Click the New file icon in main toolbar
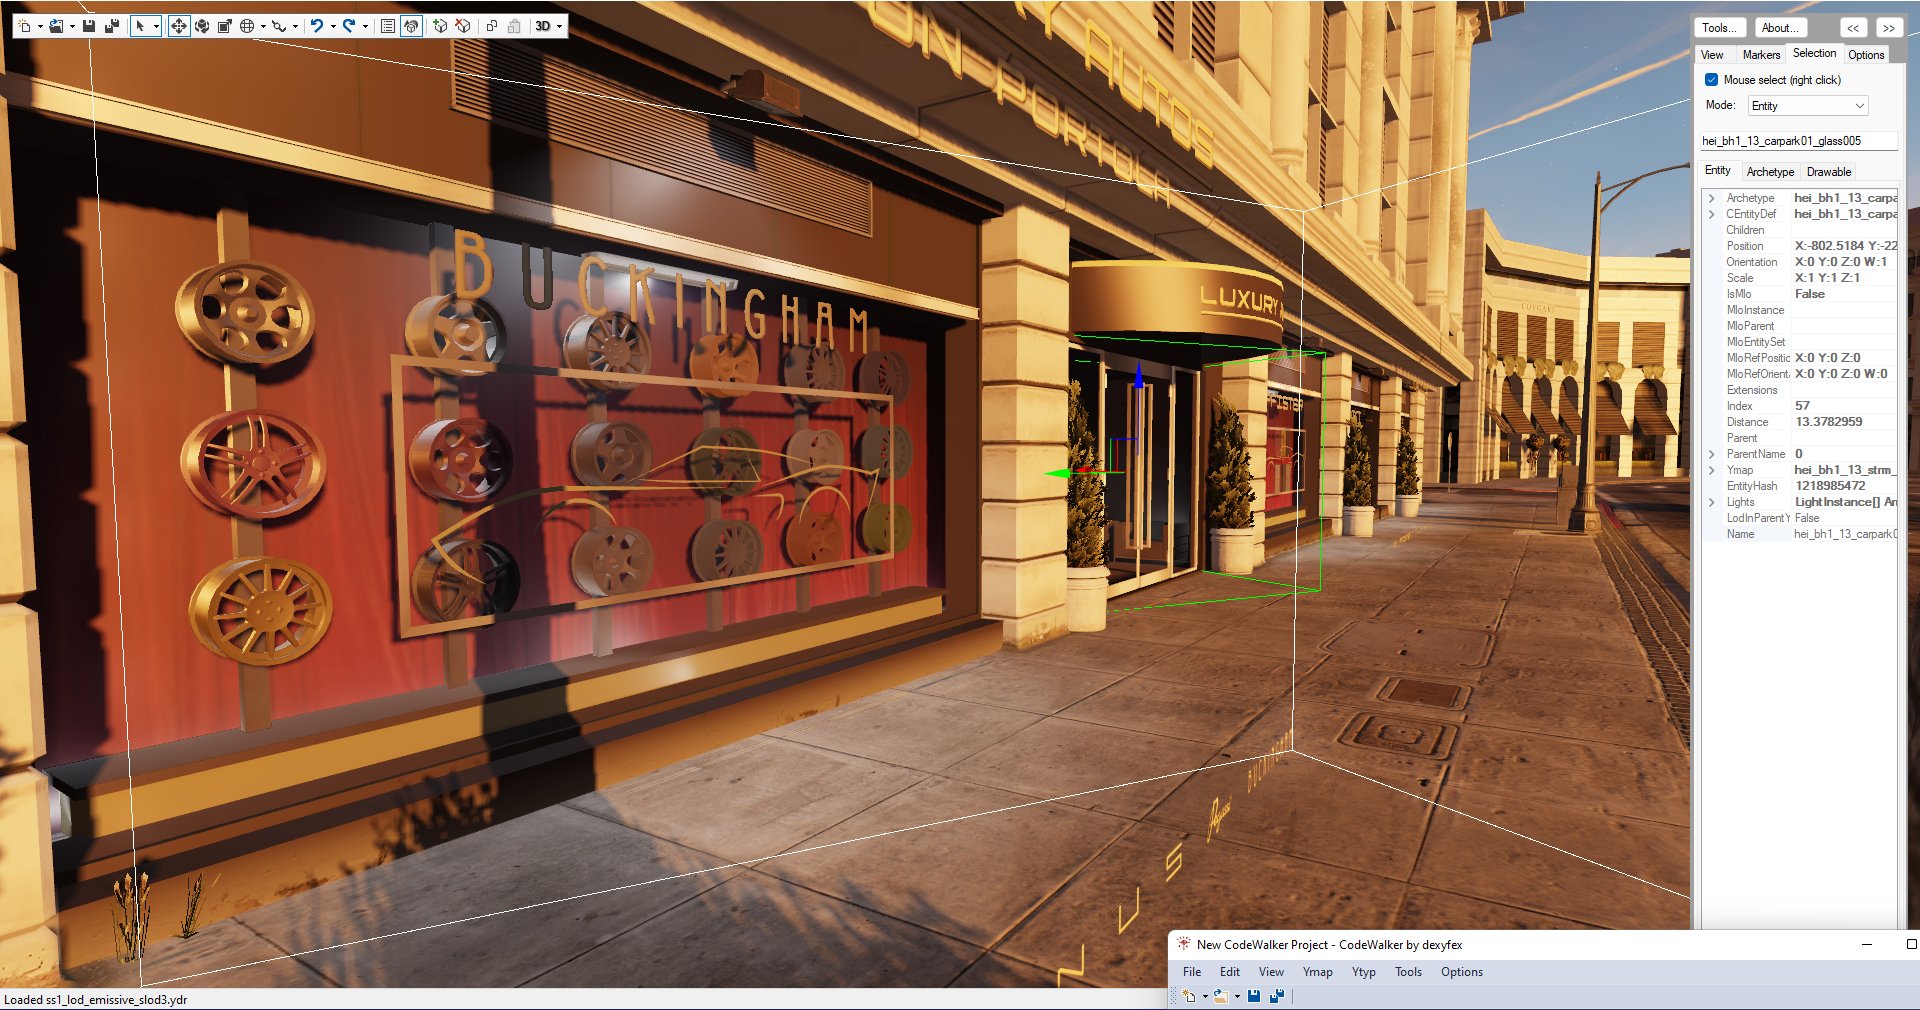1920x1010 pixels. pyautogui.click(x=25, y=26)
